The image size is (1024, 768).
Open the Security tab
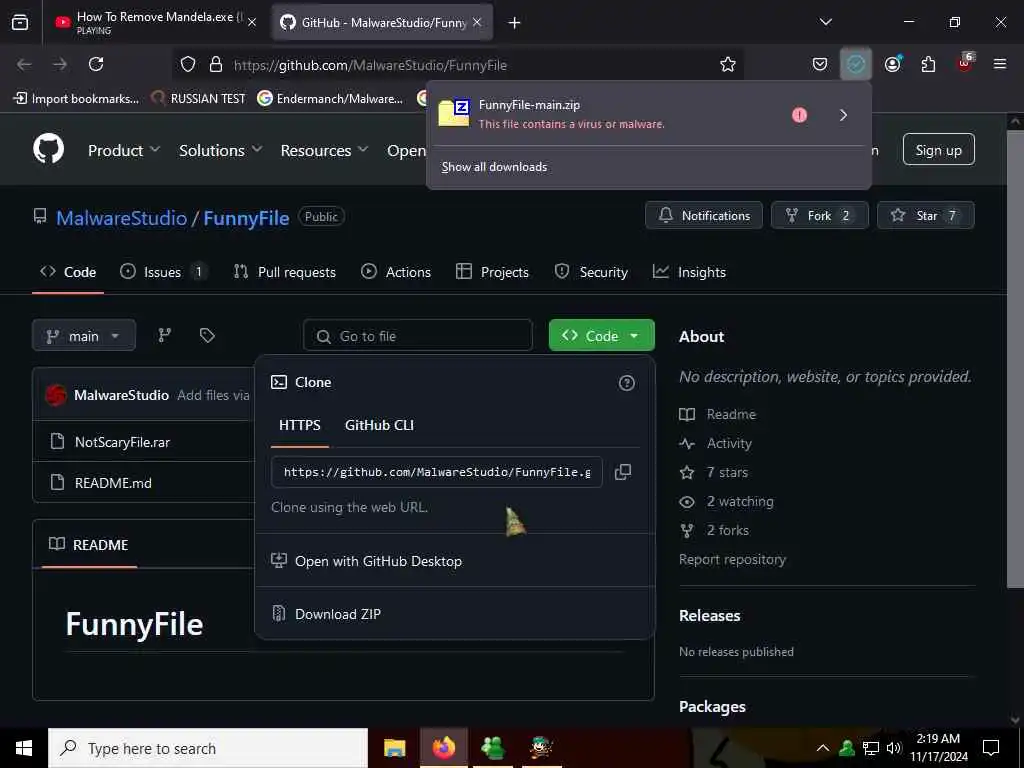pos(591,272)
